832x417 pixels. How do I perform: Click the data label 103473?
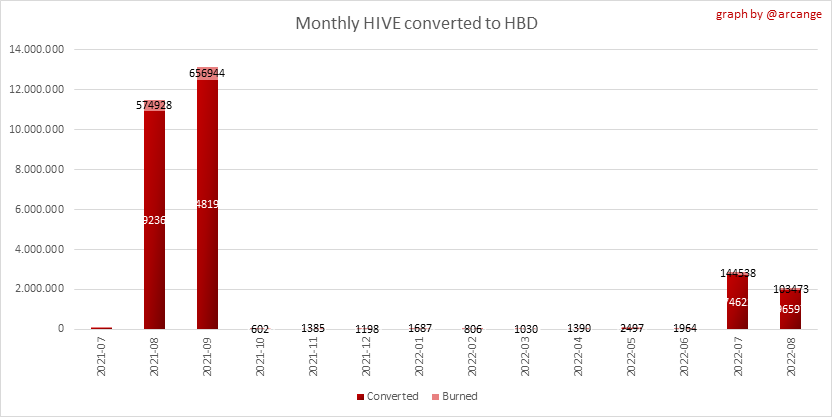pyautogui.click(x=791, y=289)
